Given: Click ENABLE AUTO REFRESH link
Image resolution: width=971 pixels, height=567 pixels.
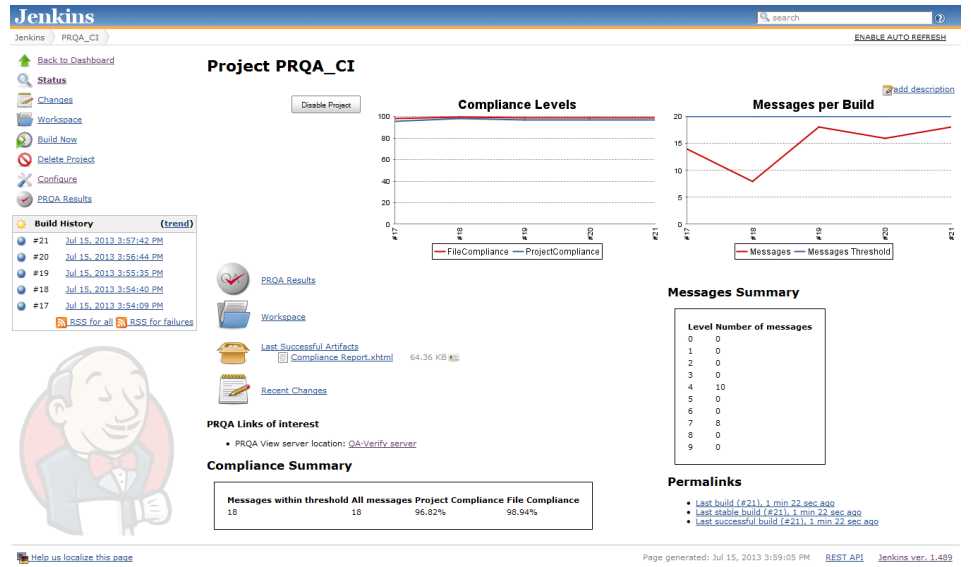Looking at the screenshot, I should (900, 37).
